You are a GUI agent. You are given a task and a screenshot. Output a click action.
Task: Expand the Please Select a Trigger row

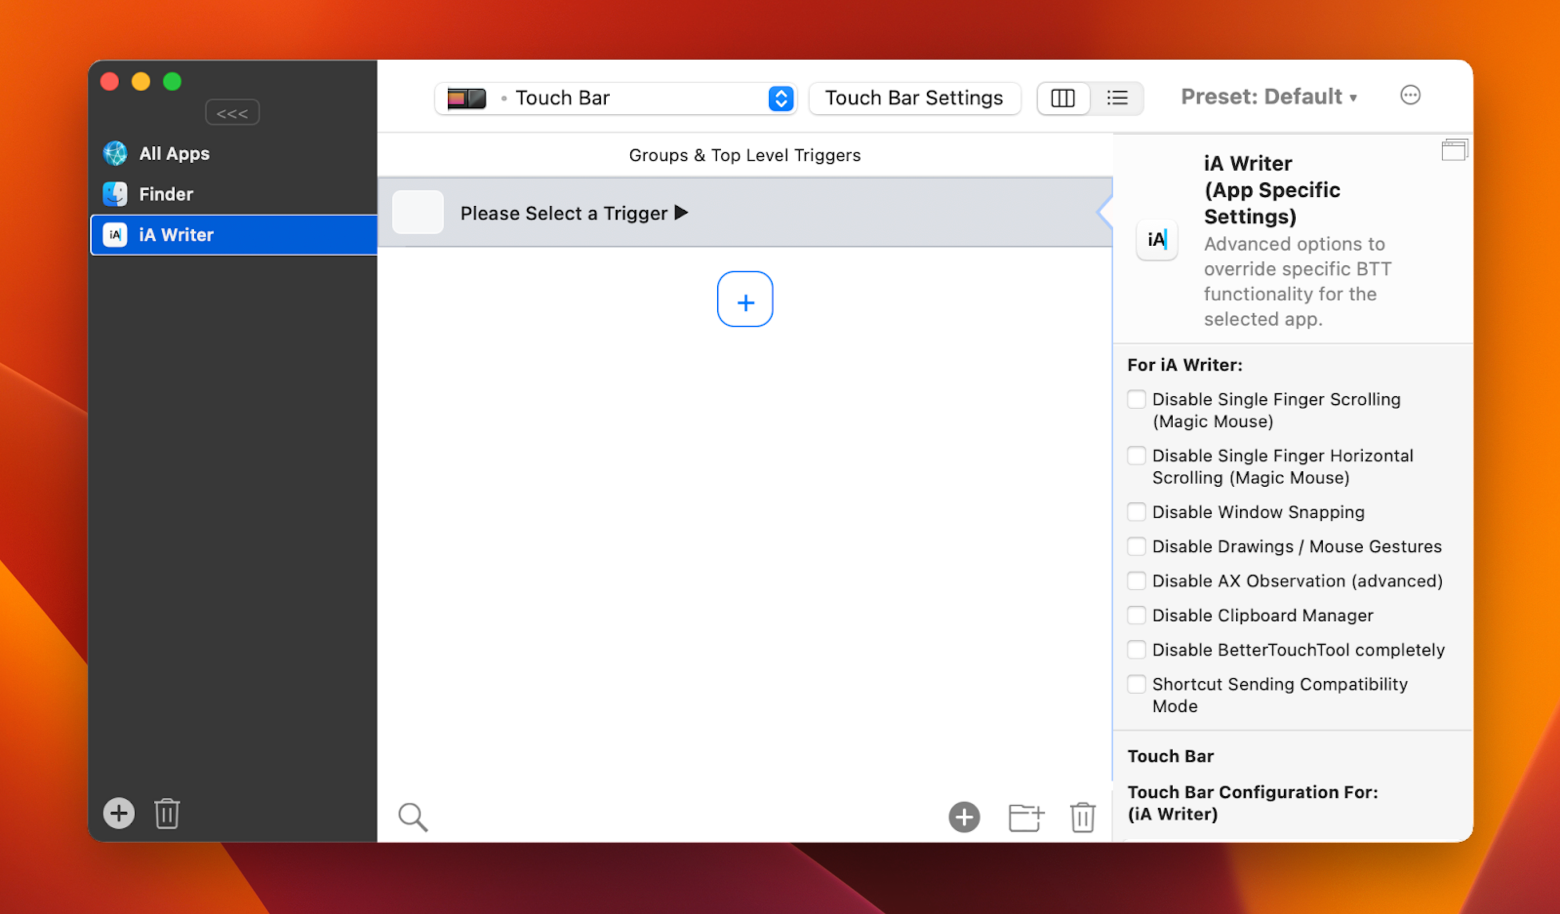pos(682,213)
